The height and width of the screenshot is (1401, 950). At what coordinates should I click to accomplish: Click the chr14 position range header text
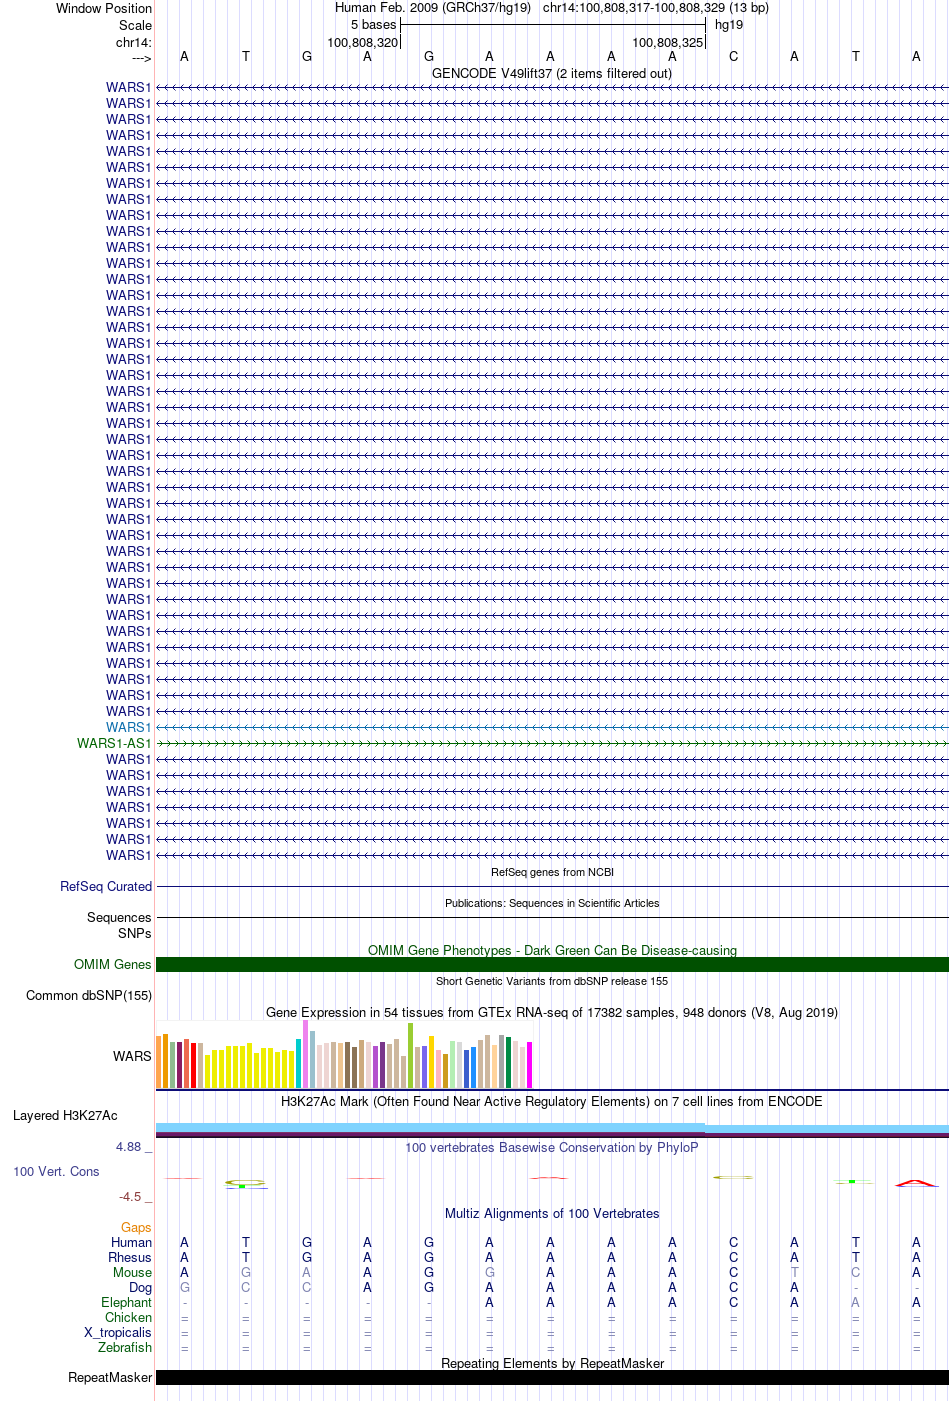click(656, 8)
